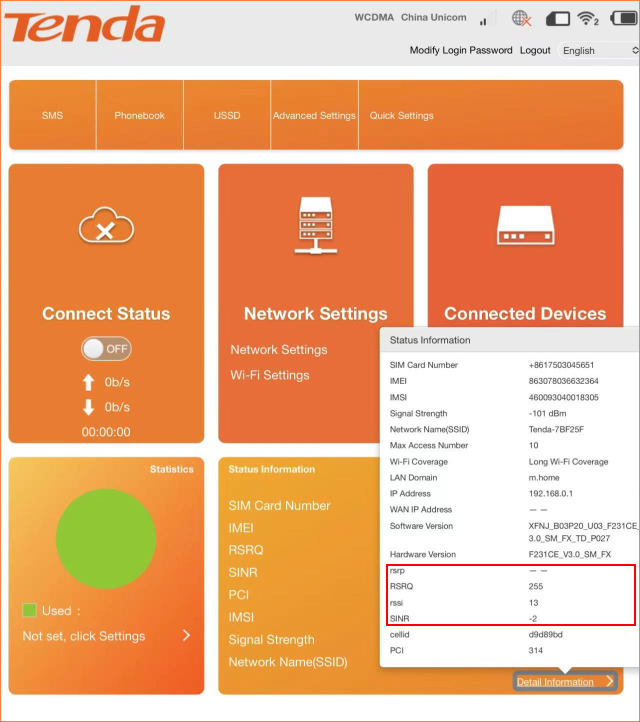Toggle the connection OFF switch
640x722 pixels.
pos(106,349)
